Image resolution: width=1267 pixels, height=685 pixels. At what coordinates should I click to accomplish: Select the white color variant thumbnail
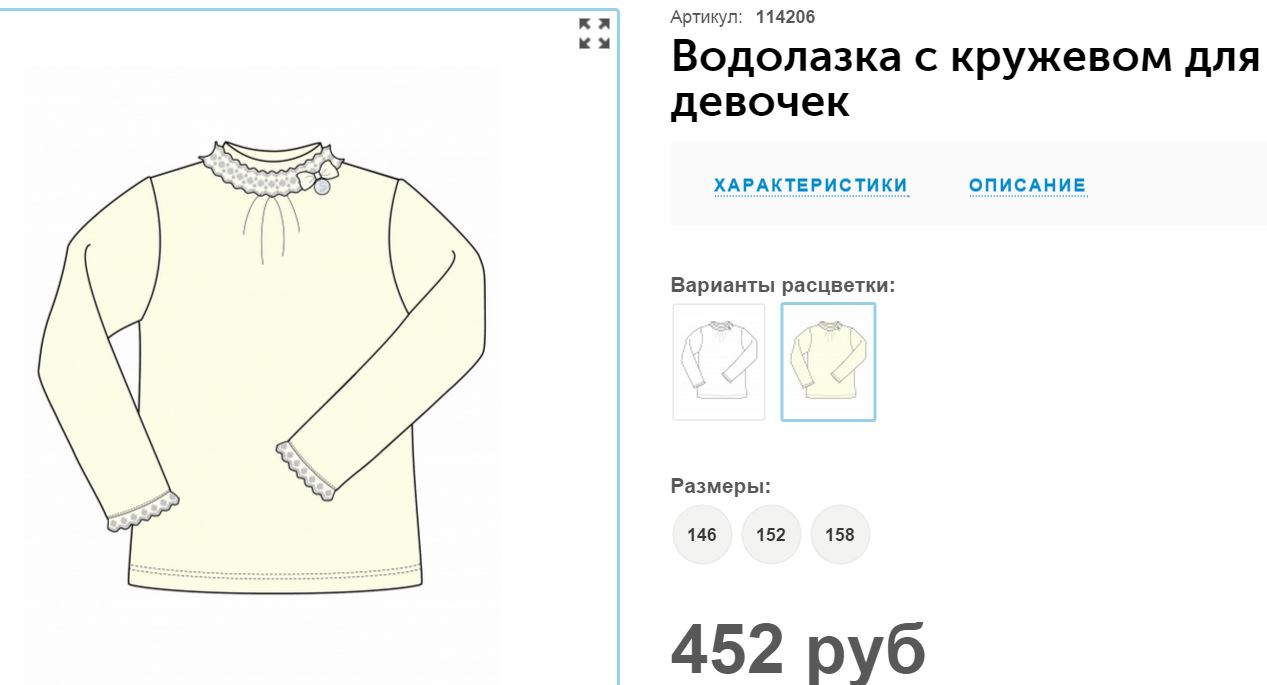click(719, 362)
